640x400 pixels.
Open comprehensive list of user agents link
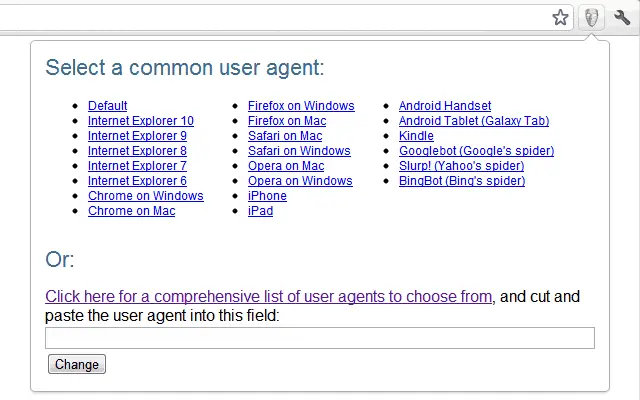(x=269, y=296)
